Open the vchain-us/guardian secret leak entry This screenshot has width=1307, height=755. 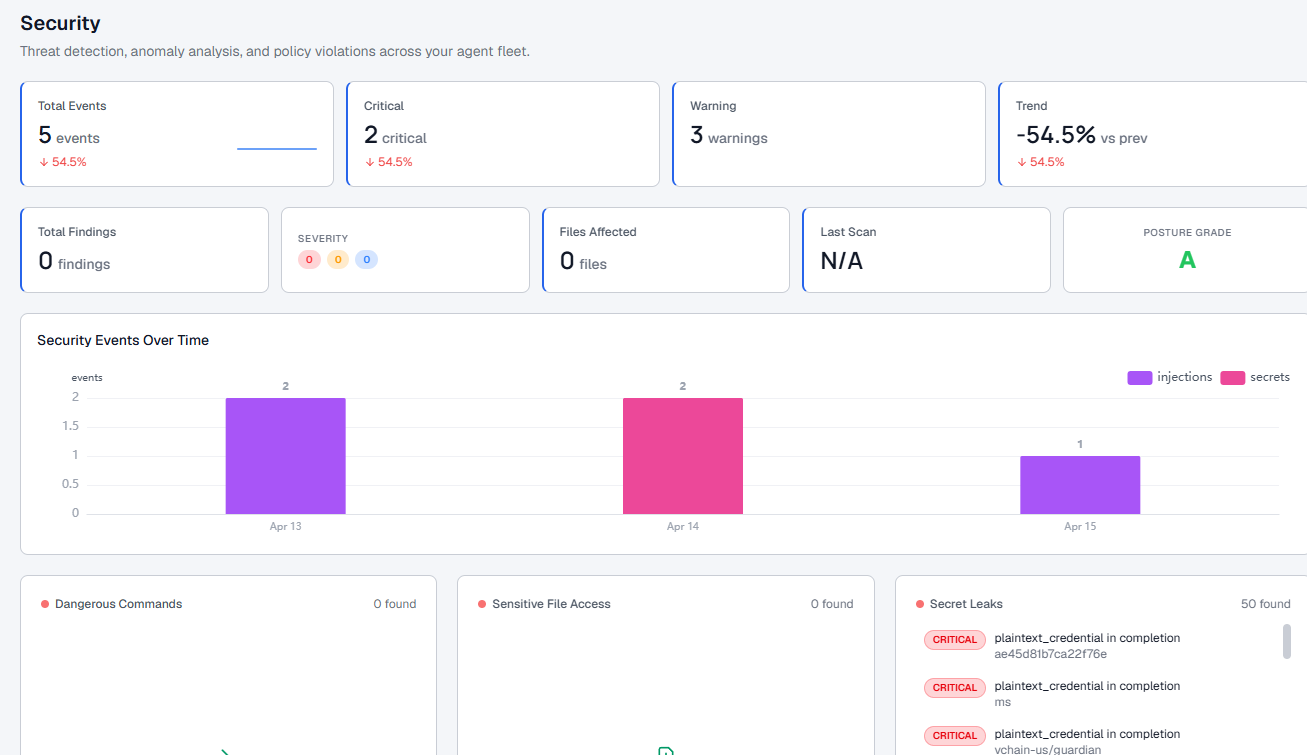tap(1086, 741)
